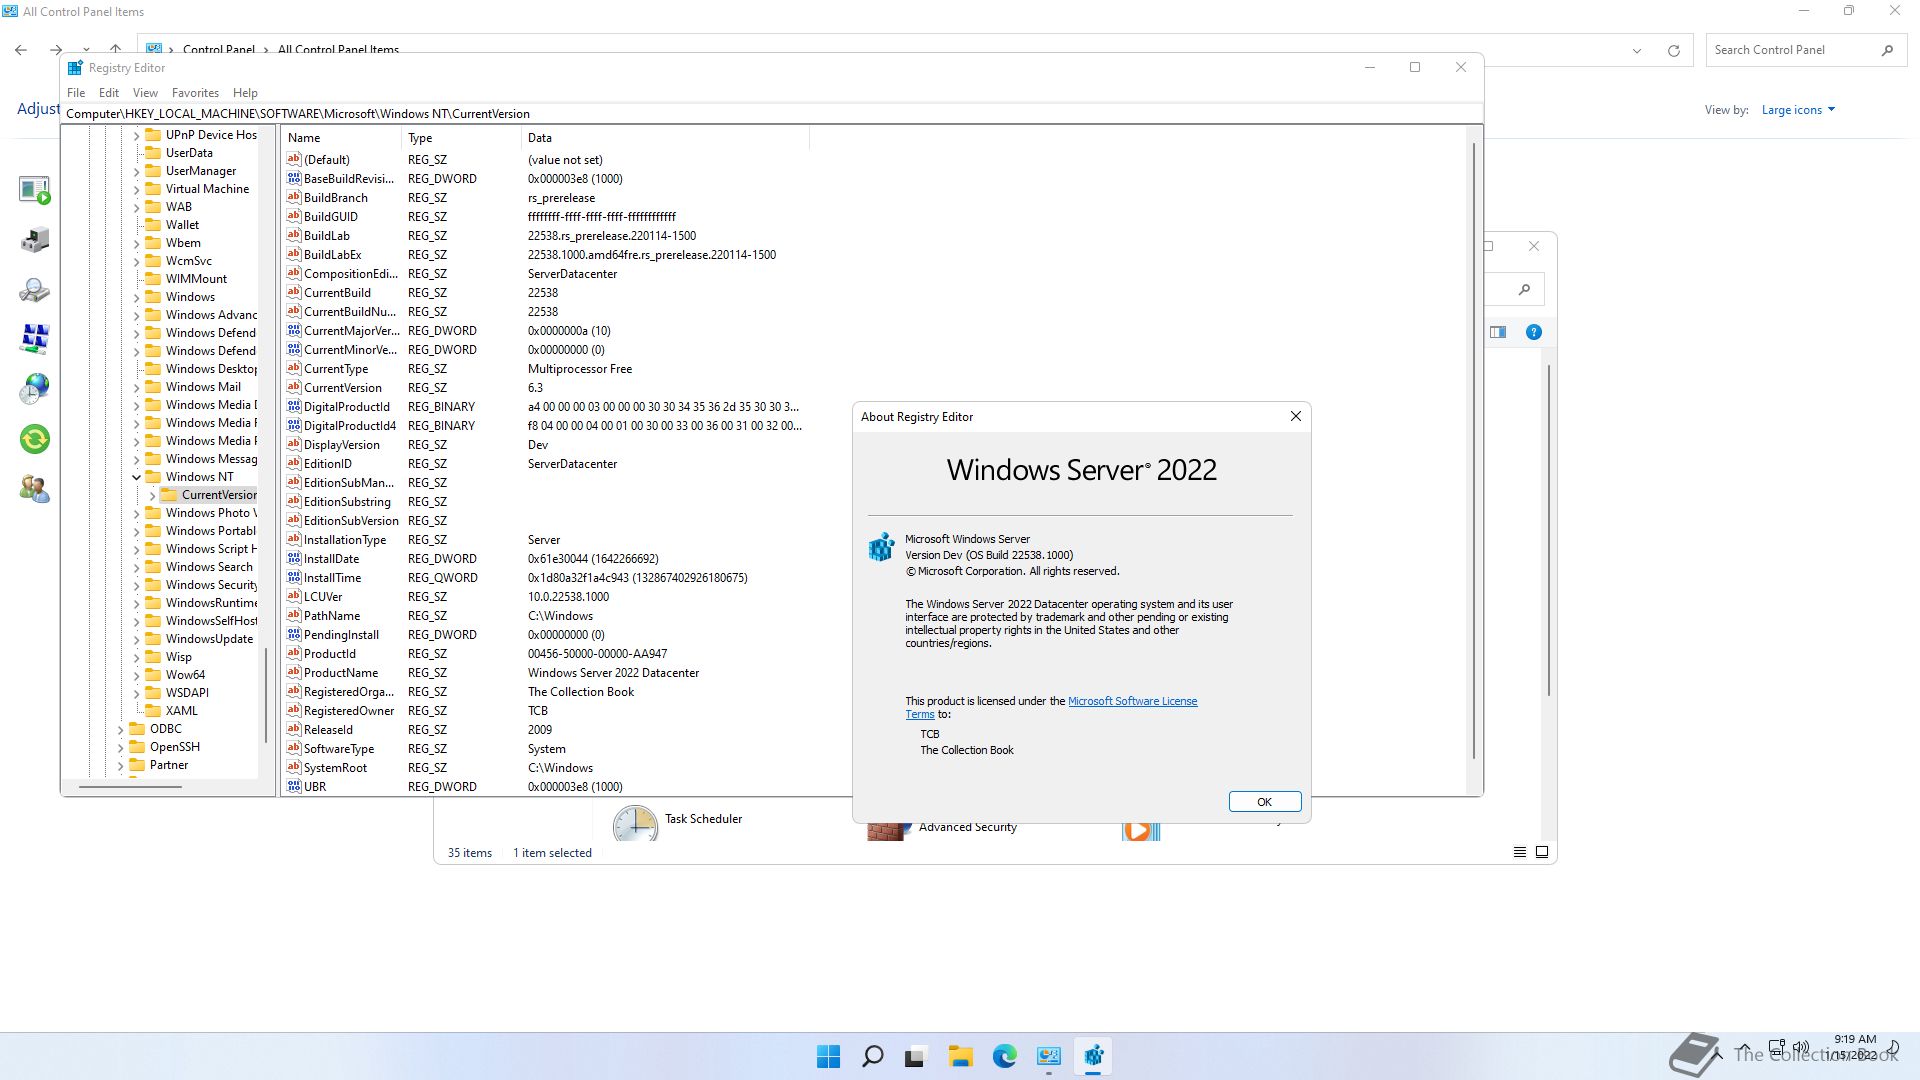The image size is (1920, 1080).
Task: Switch to details view icon in status bar
Action: (x=1519, y=852)
